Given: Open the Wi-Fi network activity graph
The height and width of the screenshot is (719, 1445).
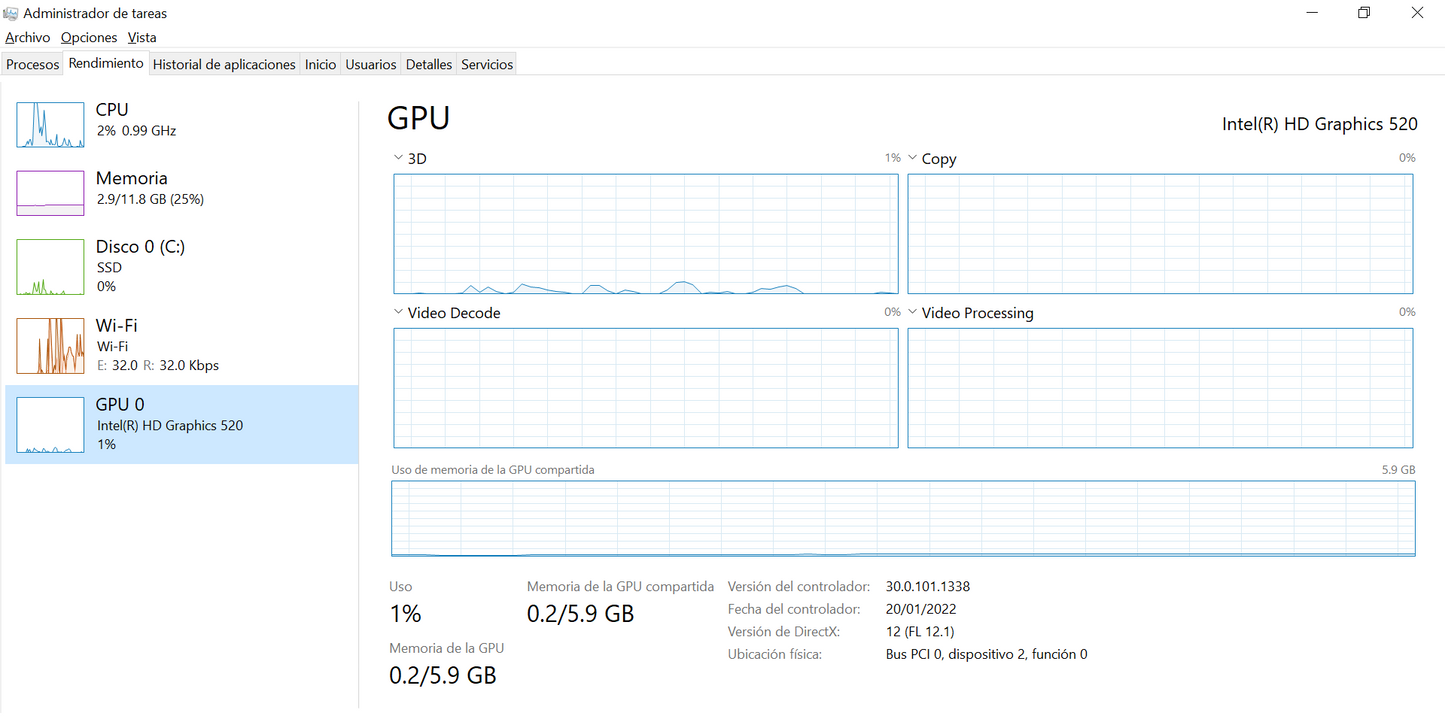Looking at the screenshot, I should (x=50, y=346).
